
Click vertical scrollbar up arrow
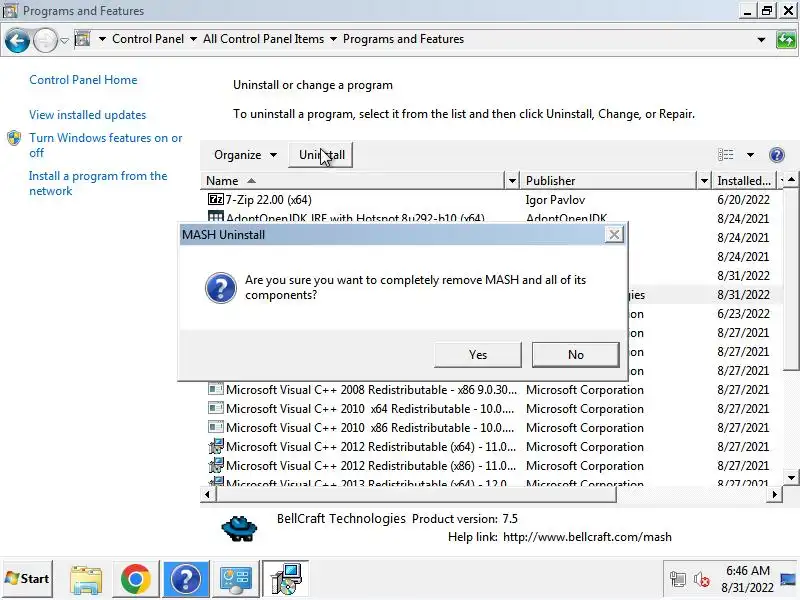coord(791,180)
